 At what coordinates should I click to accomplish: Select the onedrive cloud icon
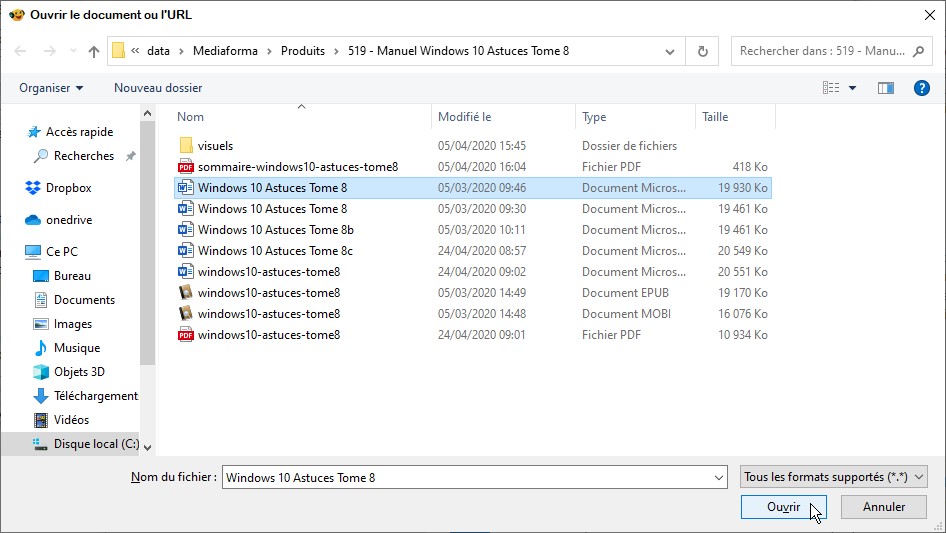point(33,220)
